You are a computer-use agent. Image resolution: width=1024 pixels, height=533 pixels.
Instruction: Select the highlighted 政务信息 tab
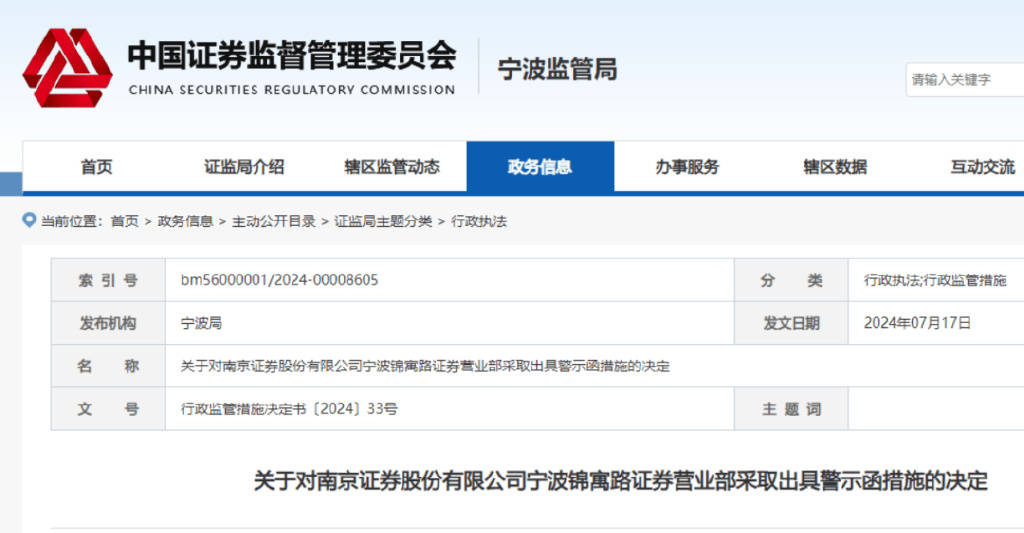tap(540, 167)
